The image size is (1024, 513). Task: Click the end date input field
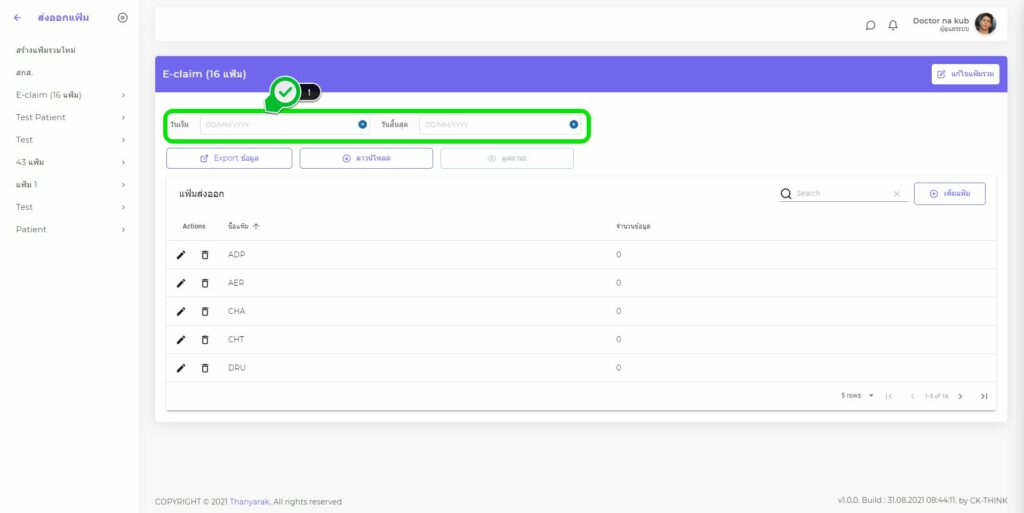pos(492,125)
